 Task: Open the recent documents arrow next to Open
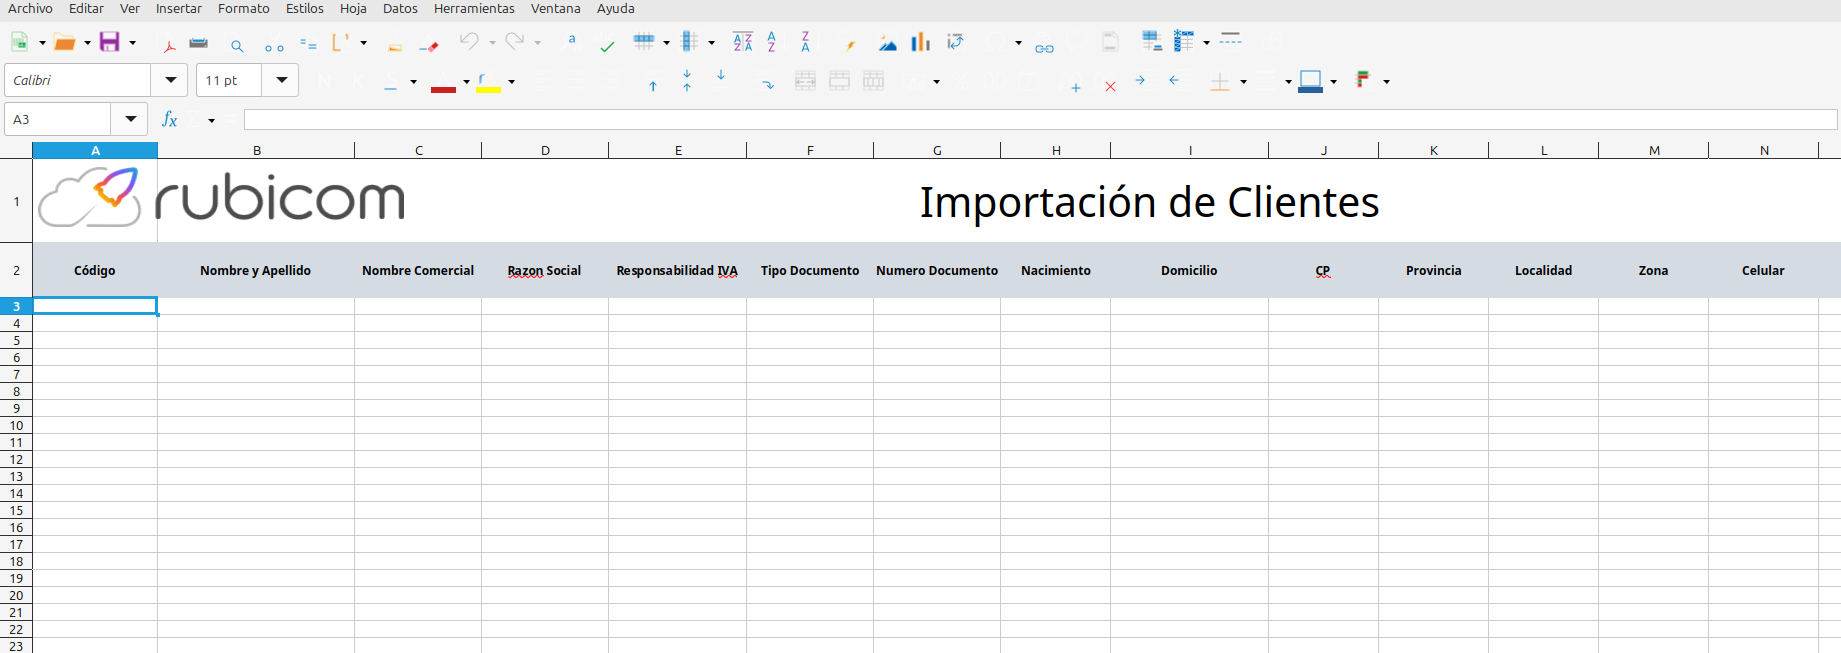(87, 43)
